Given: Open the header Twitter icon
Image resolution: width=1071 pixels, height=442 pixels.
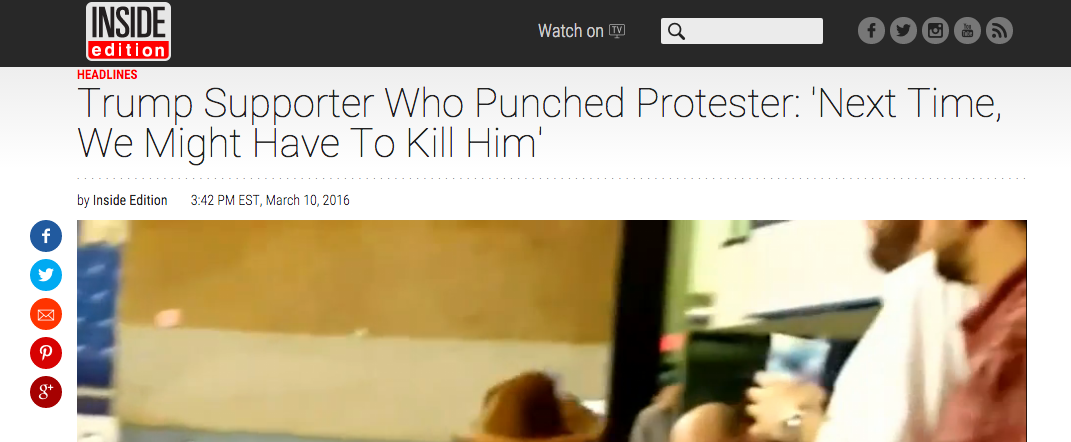Looking at the screenshot, I should click(904, 31).
